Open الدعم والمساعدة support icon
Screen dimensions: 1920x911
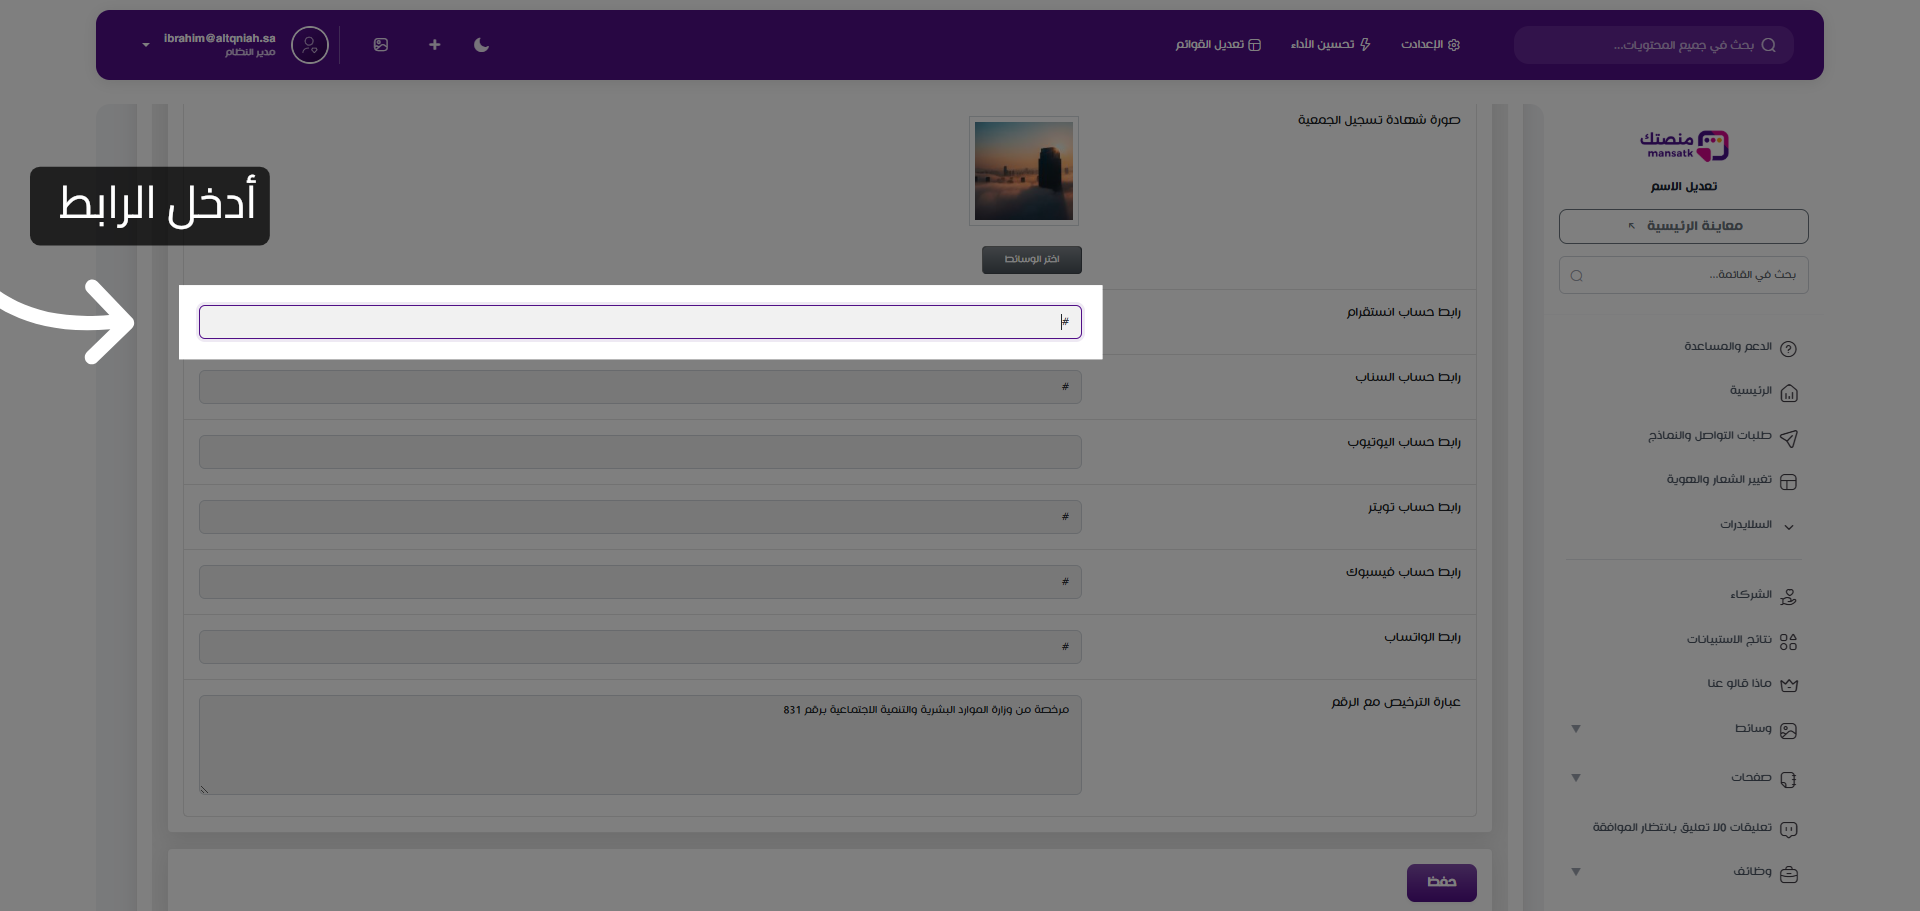click(x=1789, y=348)
